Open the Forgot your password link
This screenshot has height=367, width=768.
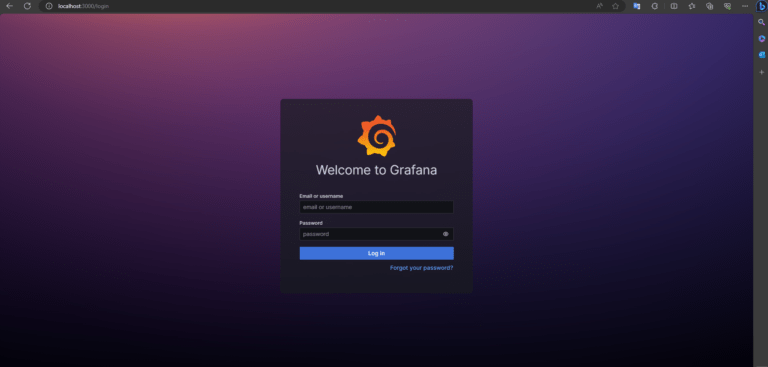click(x=422, y=268)
